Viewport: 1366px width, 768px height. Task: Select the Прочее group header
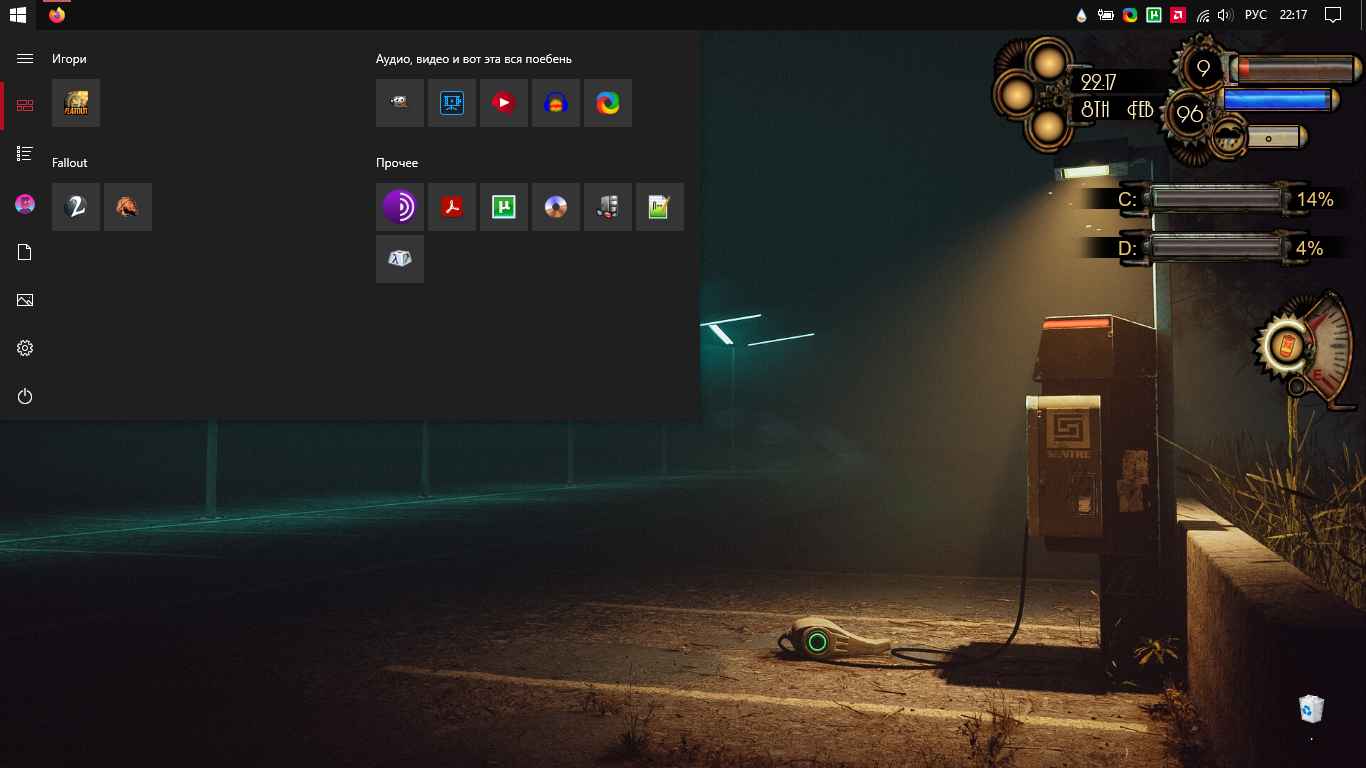(397, 162)
